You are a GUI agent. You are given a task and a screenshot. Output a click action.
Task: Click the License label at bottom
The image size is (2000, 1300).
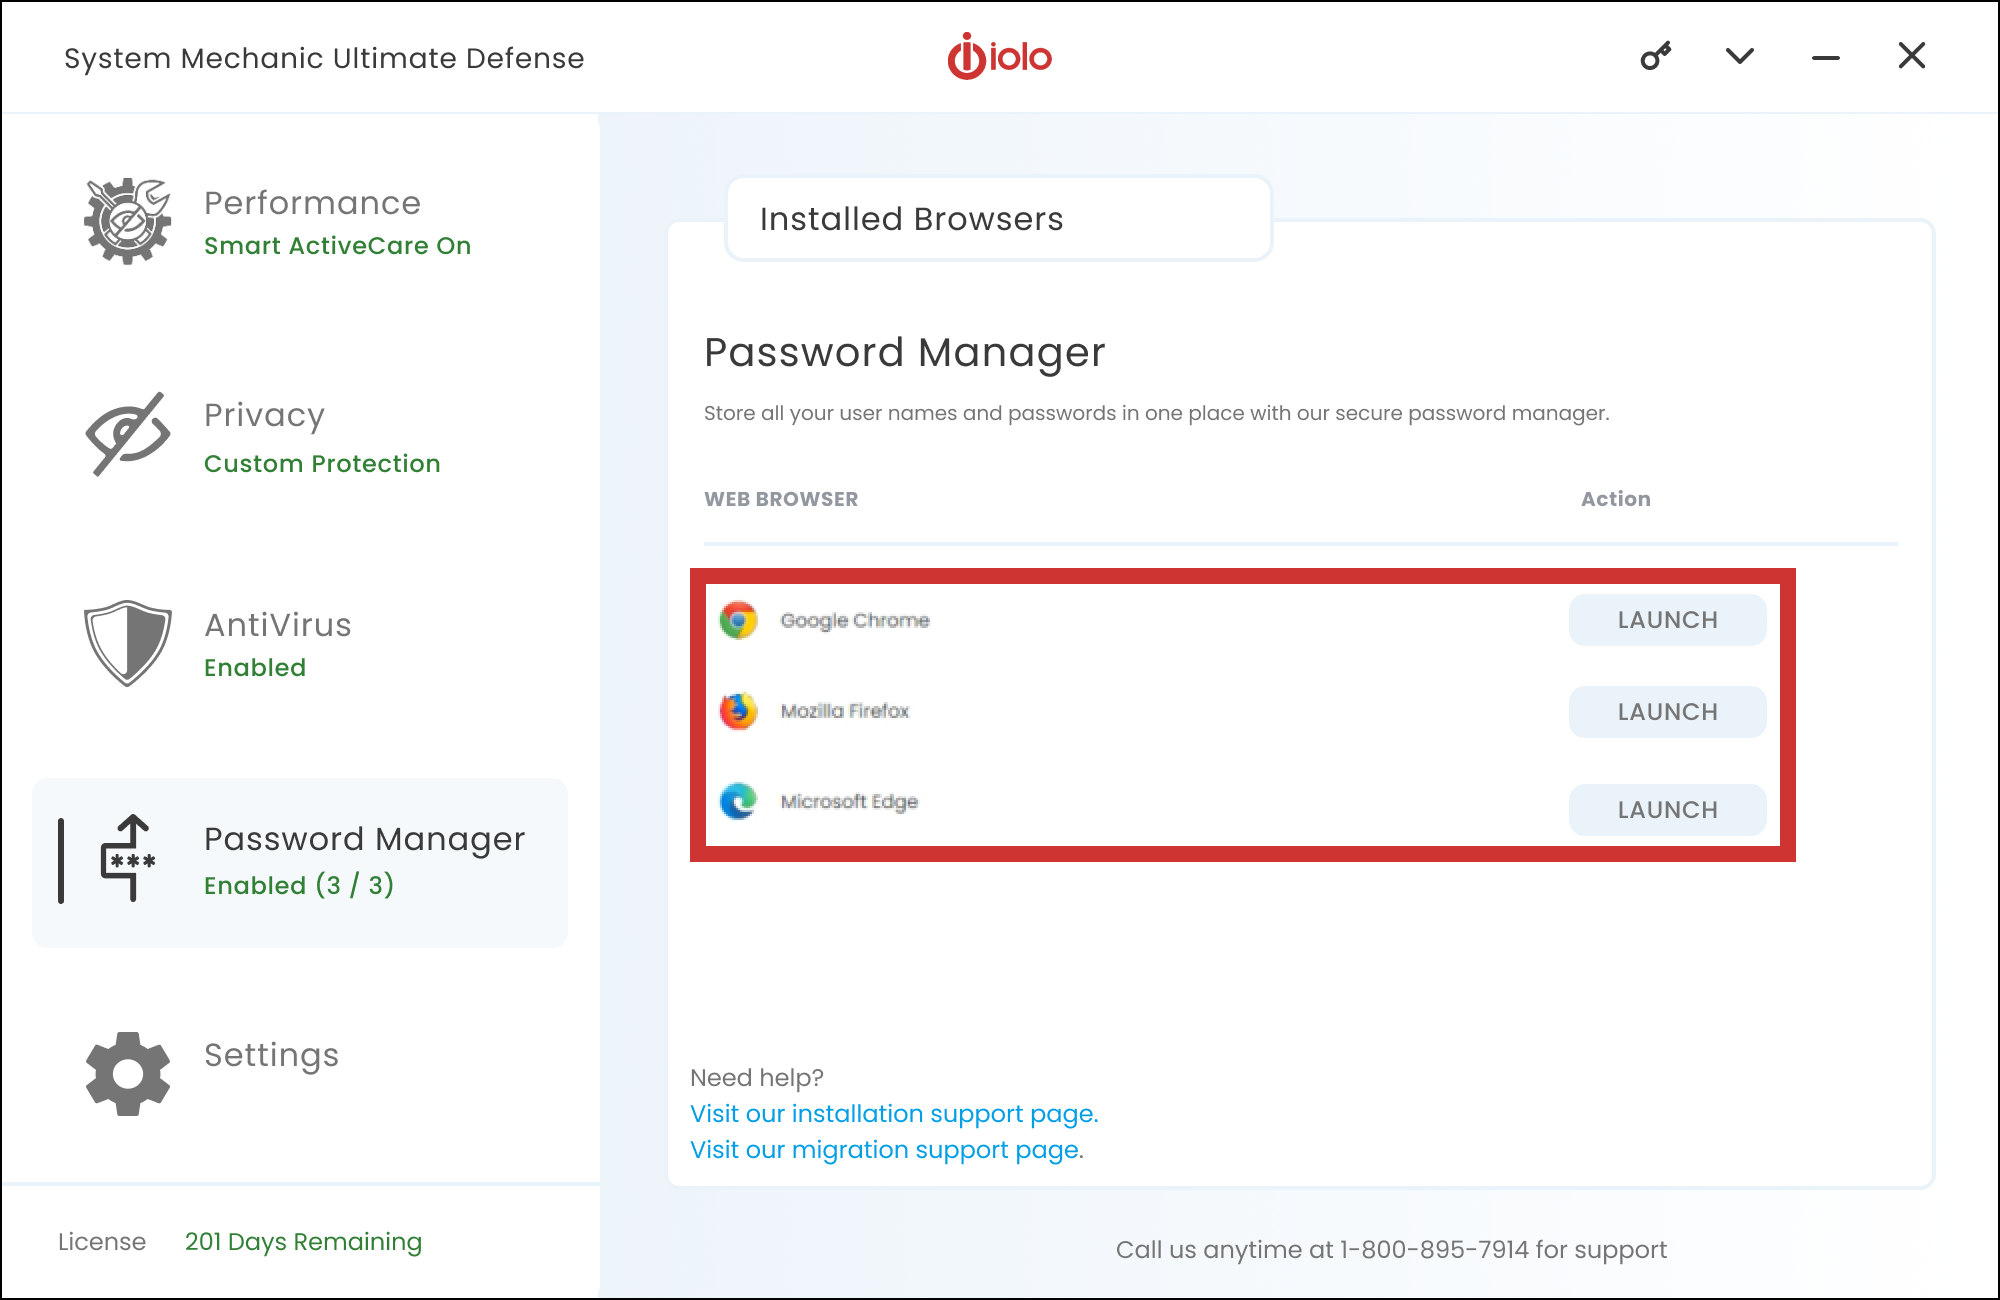pyautogui.click(x=102, y=1242)
